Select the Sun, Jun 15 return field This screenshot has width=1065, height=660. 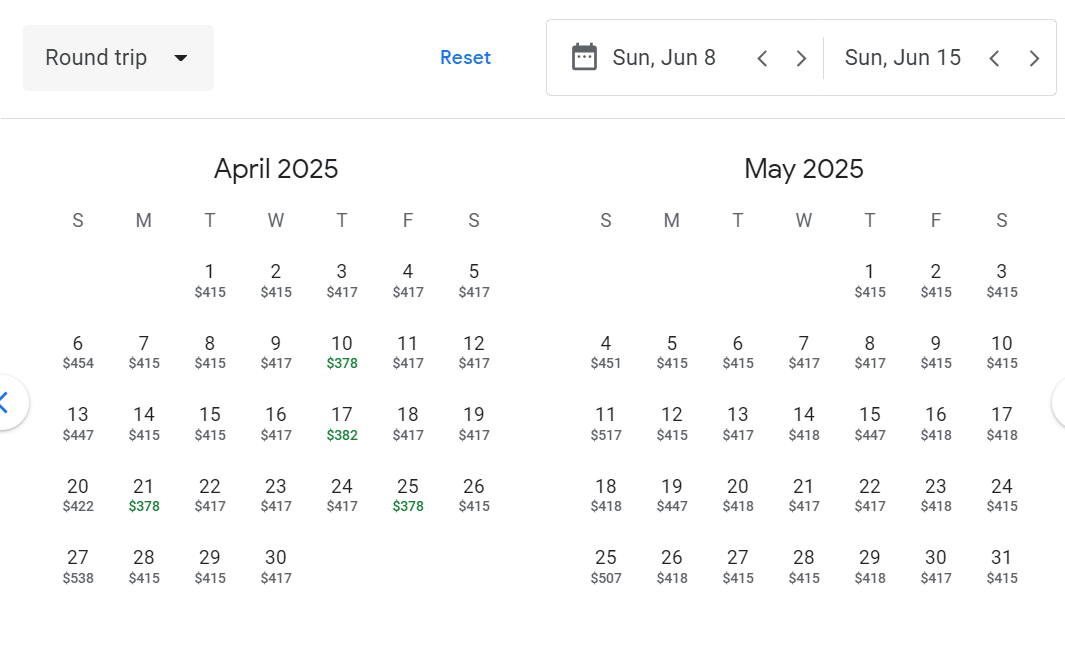pos(902,58)
